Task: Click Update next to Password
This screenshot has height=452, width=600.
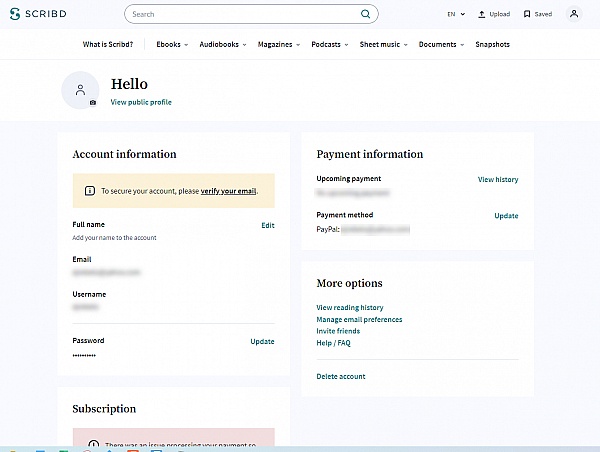Action: (x=262, y=341)
